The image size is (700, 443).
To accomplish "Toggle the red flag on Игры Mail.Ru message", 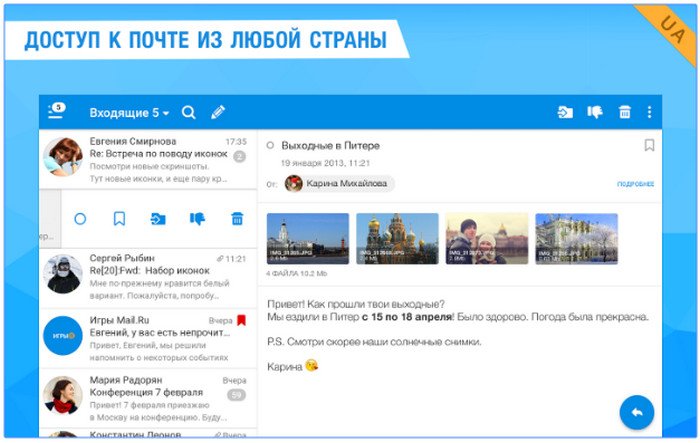I will [242, 320].
